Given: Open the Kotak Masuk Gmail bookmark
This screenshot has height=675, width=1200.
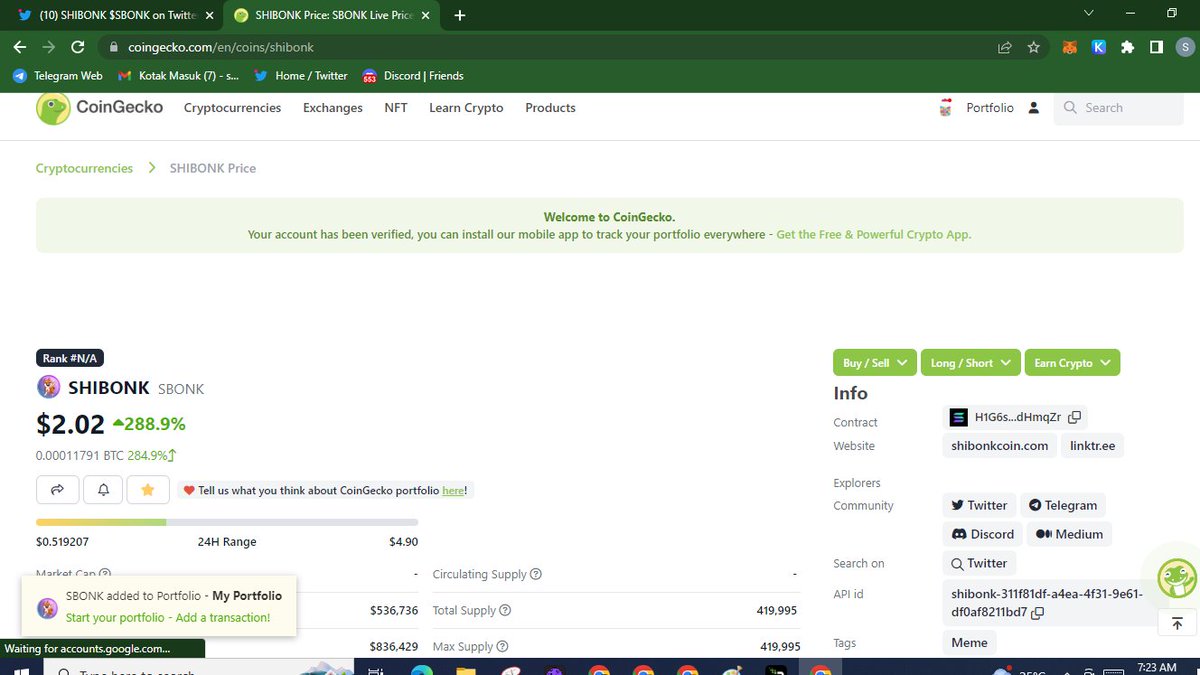Looking at the screenshot, I should click(178, 76).
